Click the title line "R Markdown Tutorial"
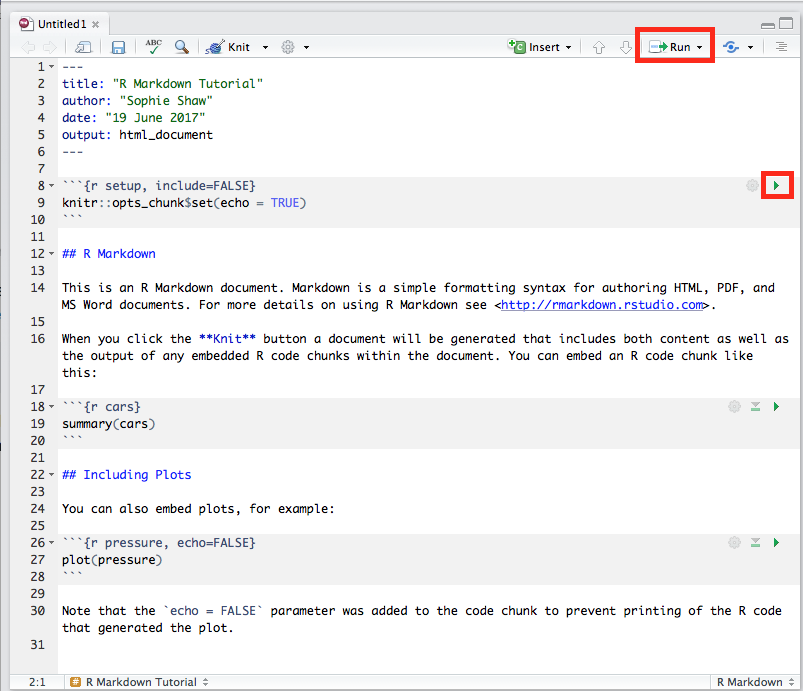This screenshot has height=691, width=803. [162, 83]
